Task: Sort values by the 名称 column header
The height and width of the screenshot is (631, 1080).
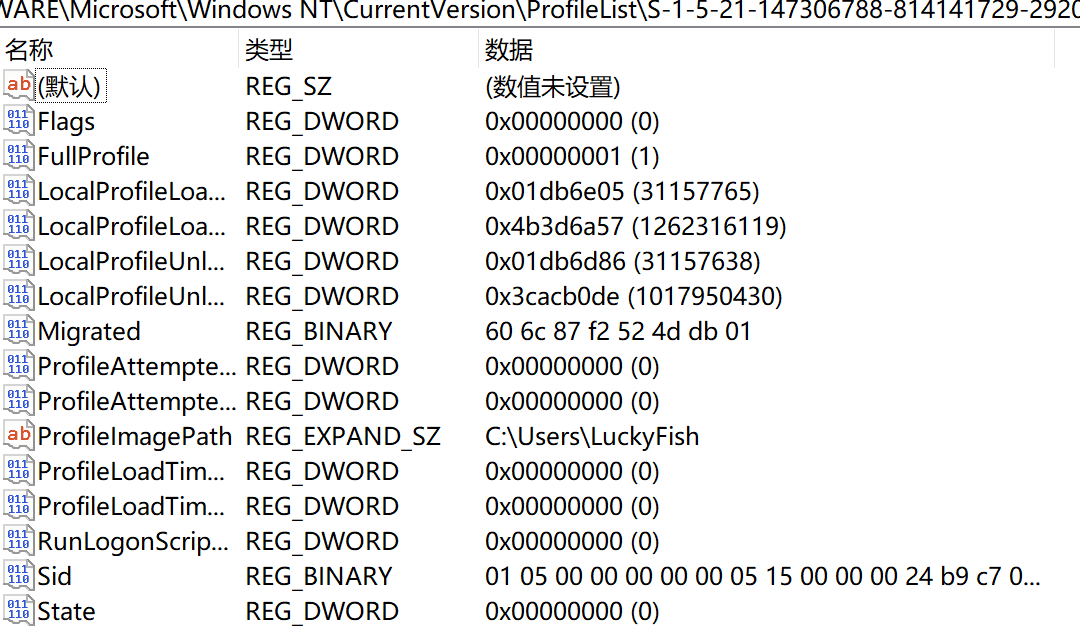Action: (30, 50)
